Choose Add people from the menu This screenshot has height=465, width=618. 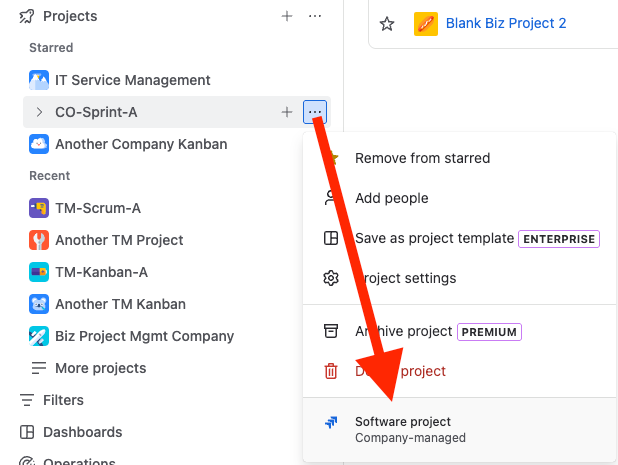click(x=391, y=198)
